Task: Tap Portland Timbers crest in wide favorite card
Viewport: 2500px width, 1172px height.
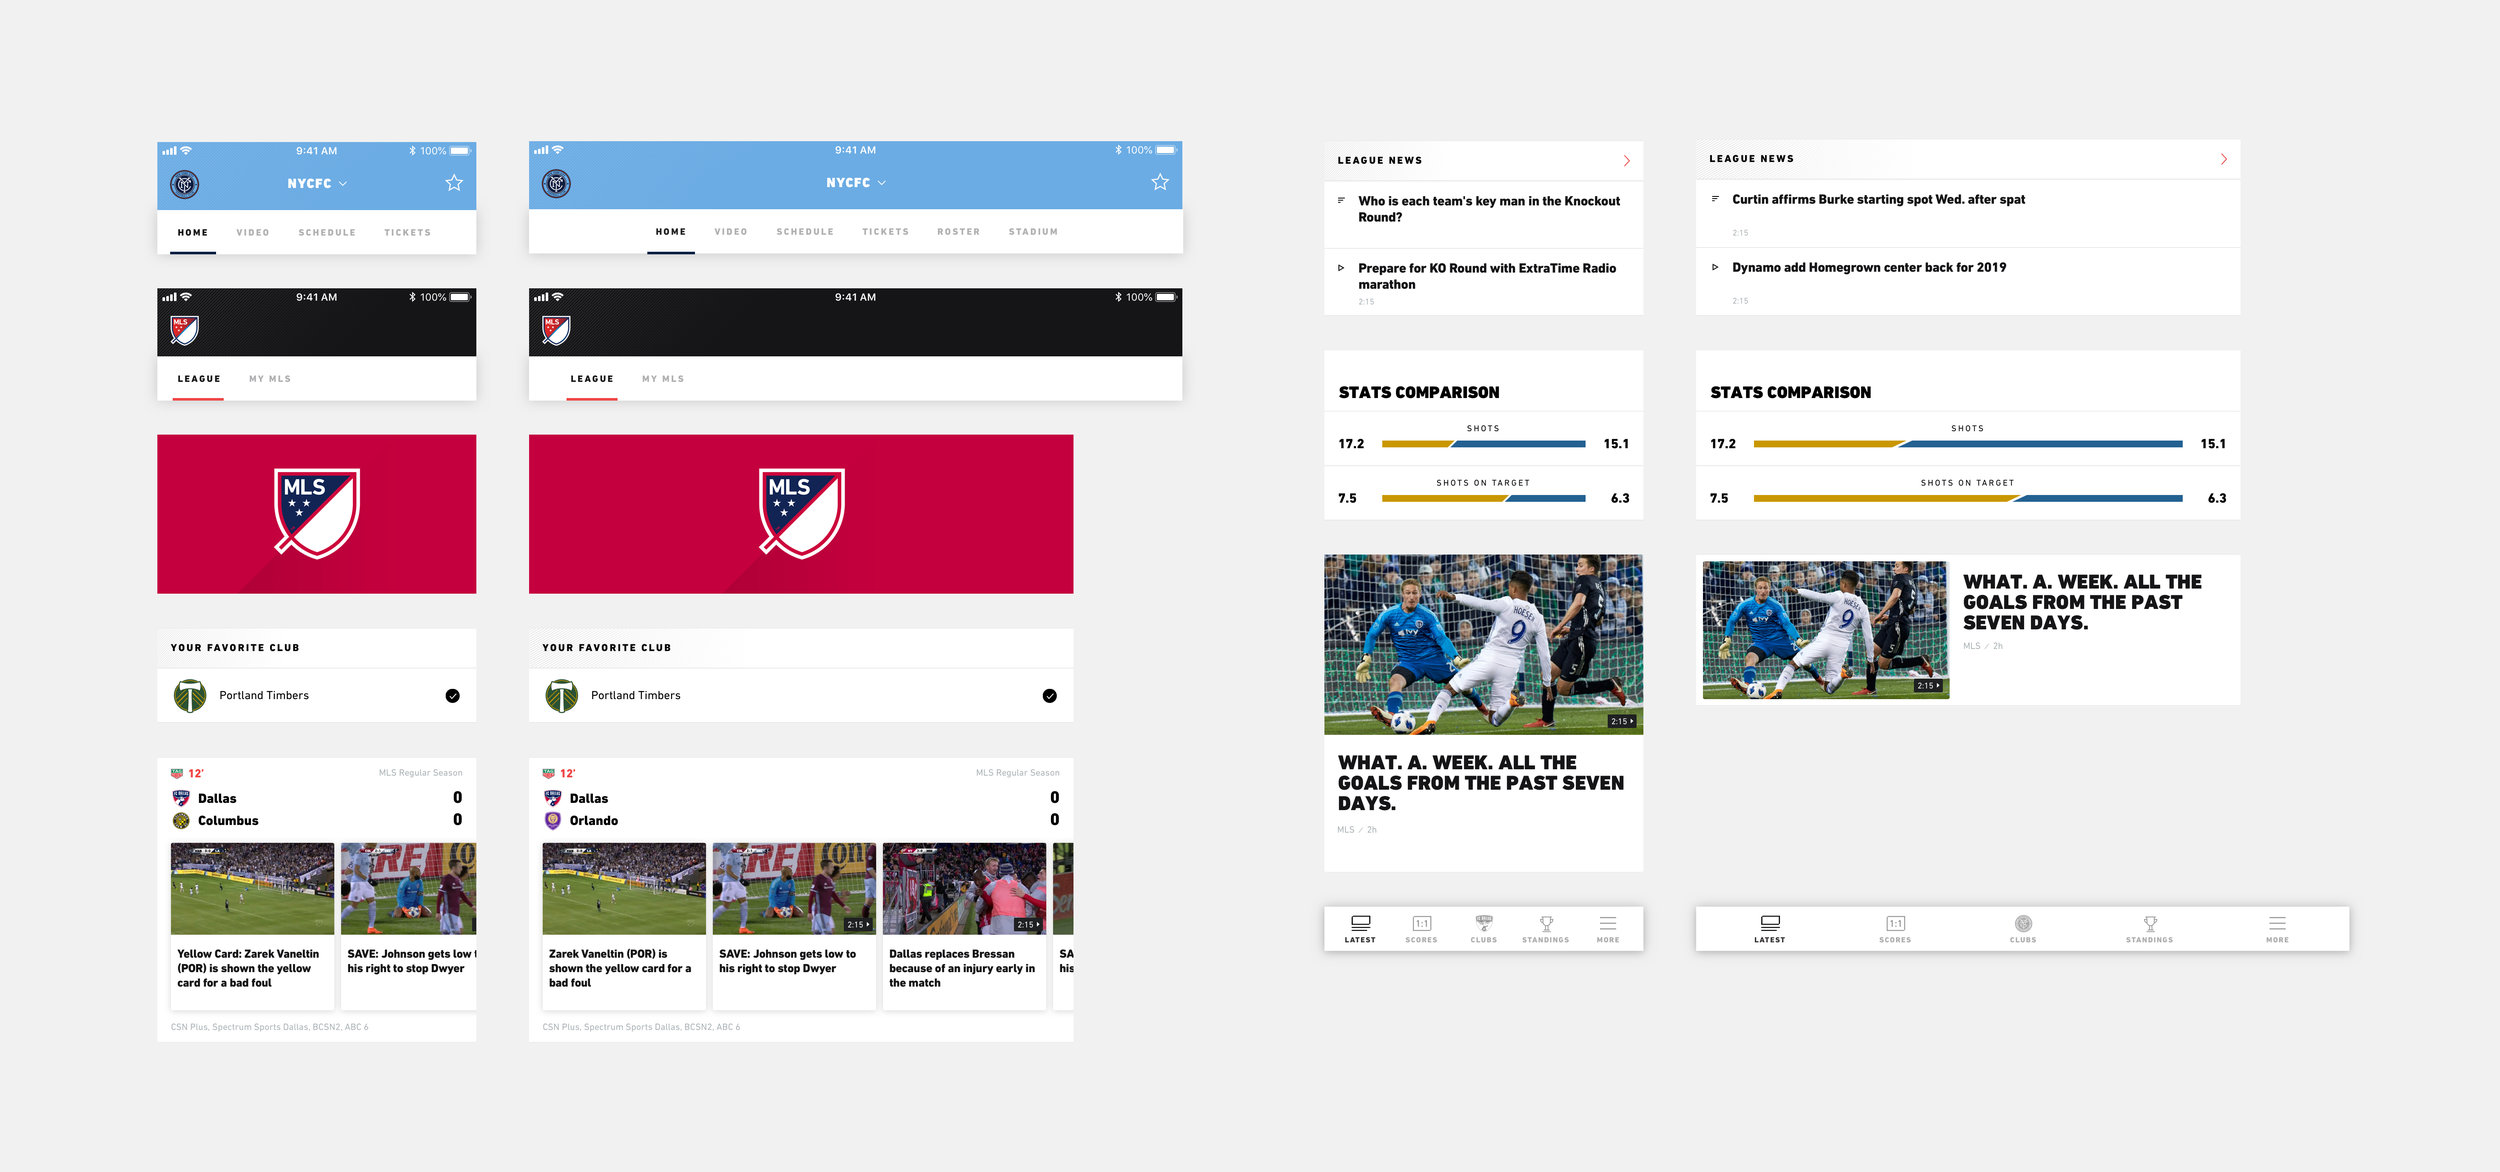Action: pyautogui.click(x=562, y=696)
